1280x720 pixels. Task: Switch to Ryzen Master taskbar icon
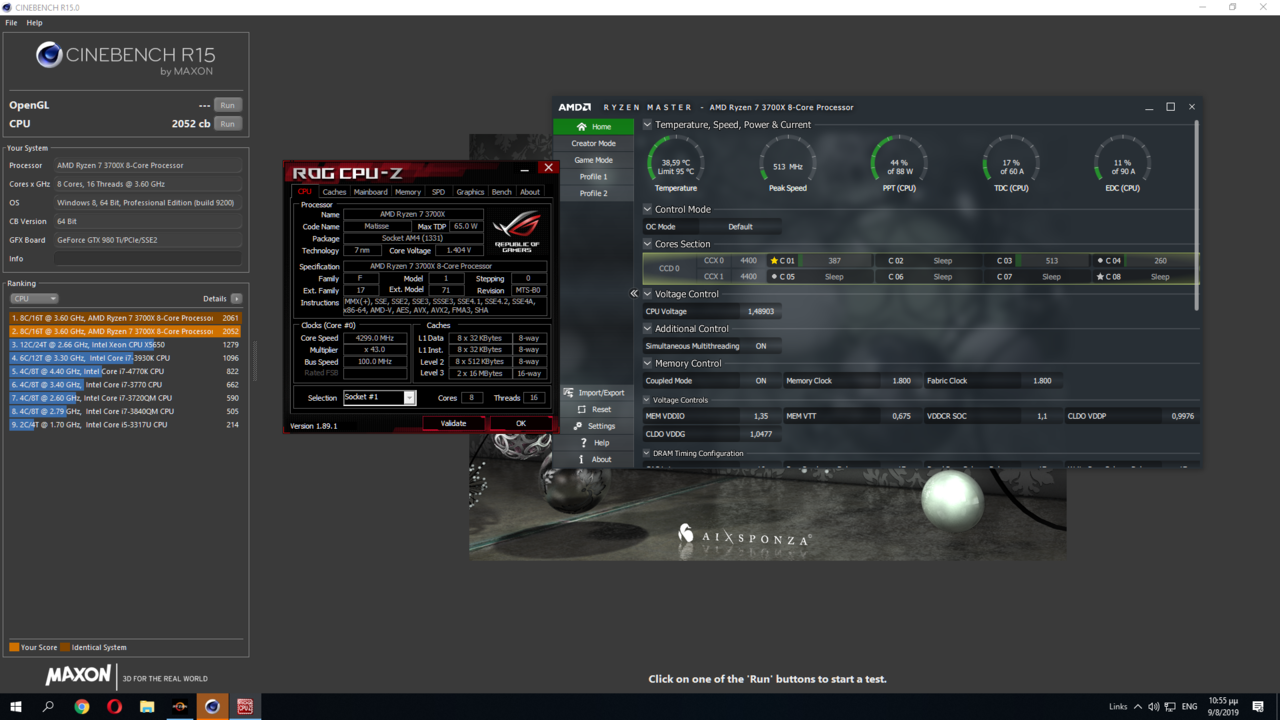point(180,707)
